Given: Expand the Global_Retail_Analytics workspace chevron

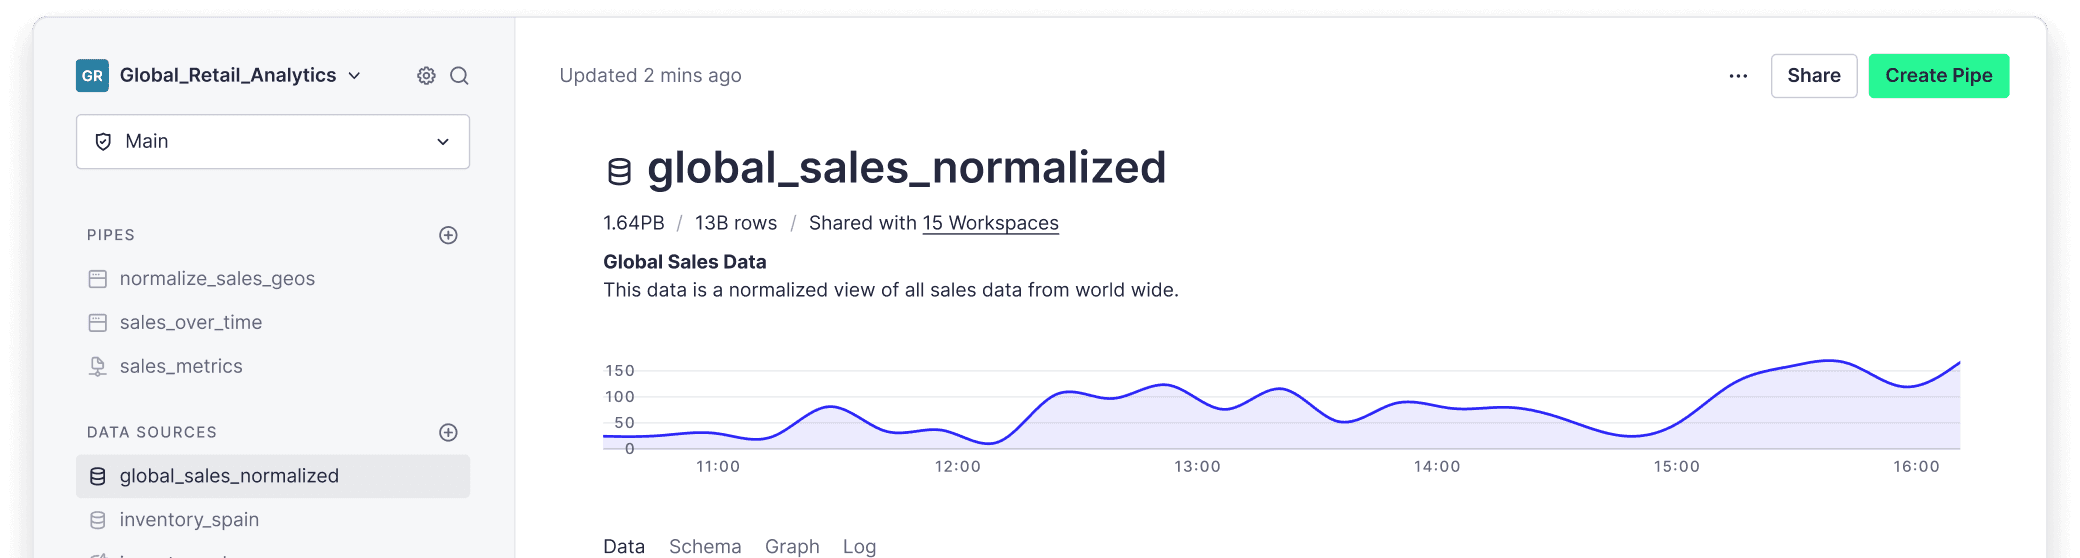Looking at the screenshot, I should pyautogui.click(x=354, y=76).
